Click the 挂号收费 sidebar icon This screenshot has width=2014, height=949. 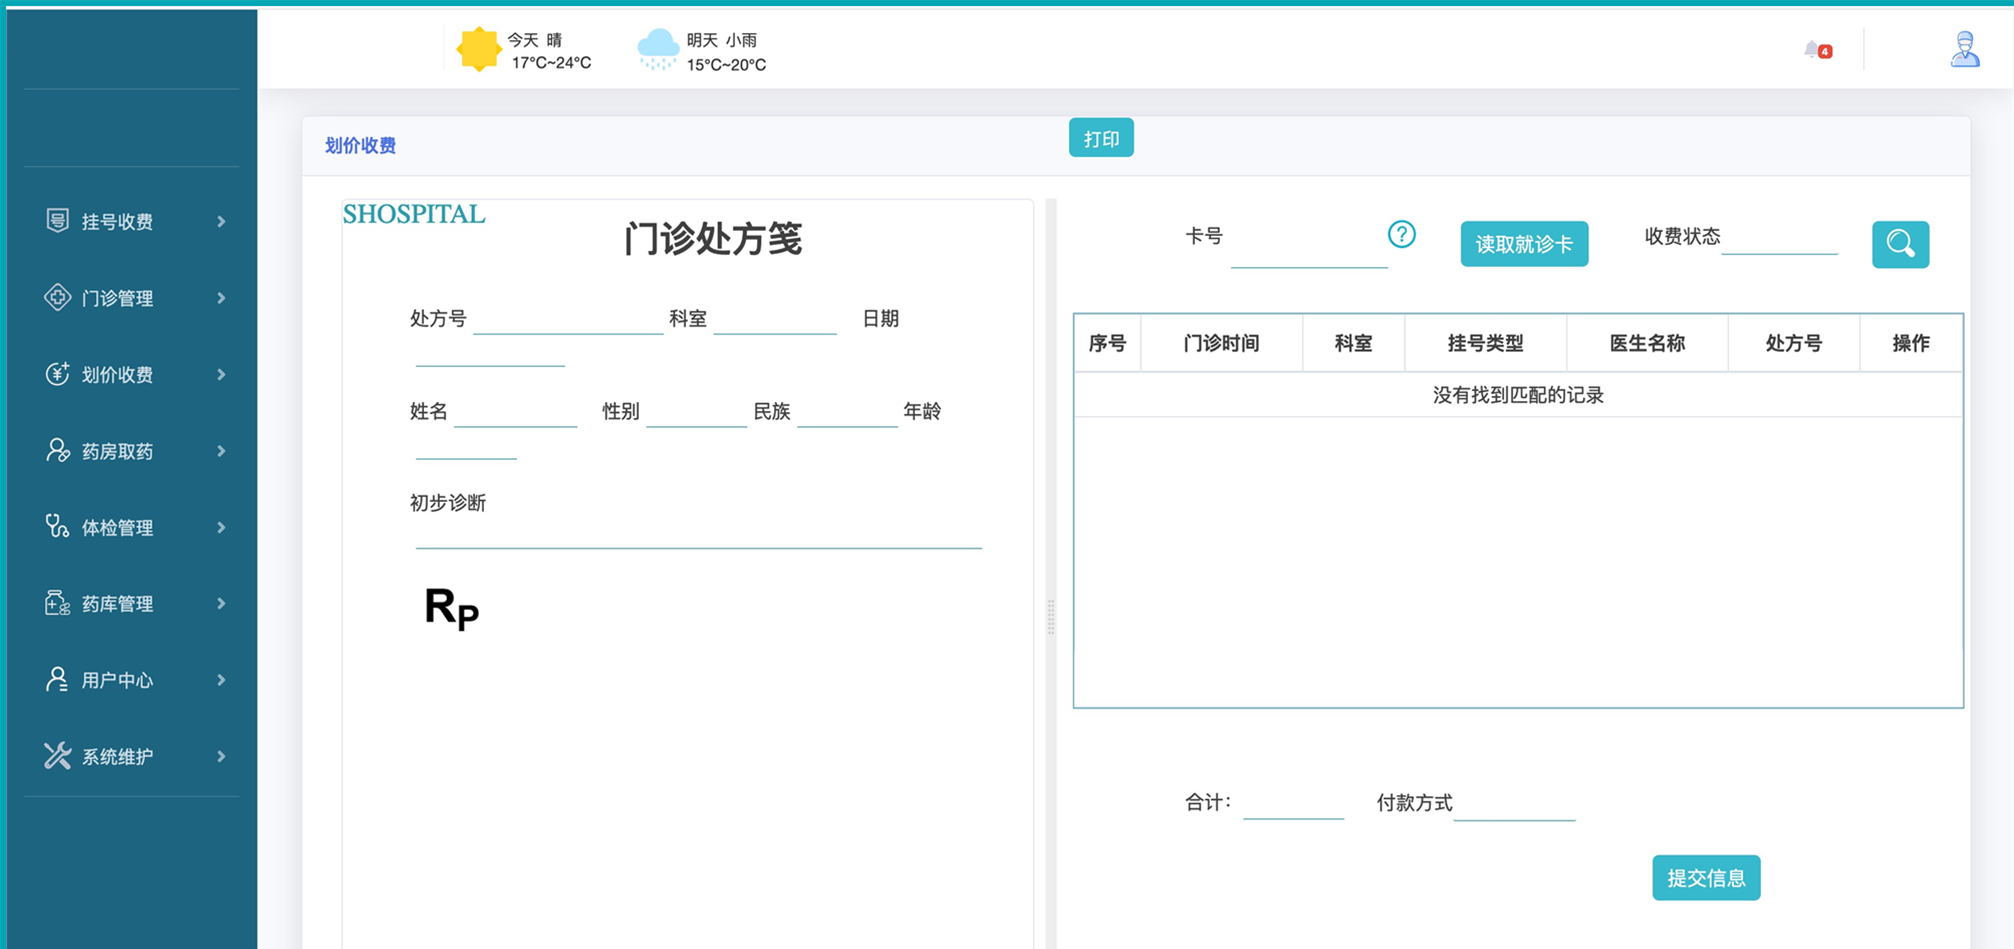[57, 221]
